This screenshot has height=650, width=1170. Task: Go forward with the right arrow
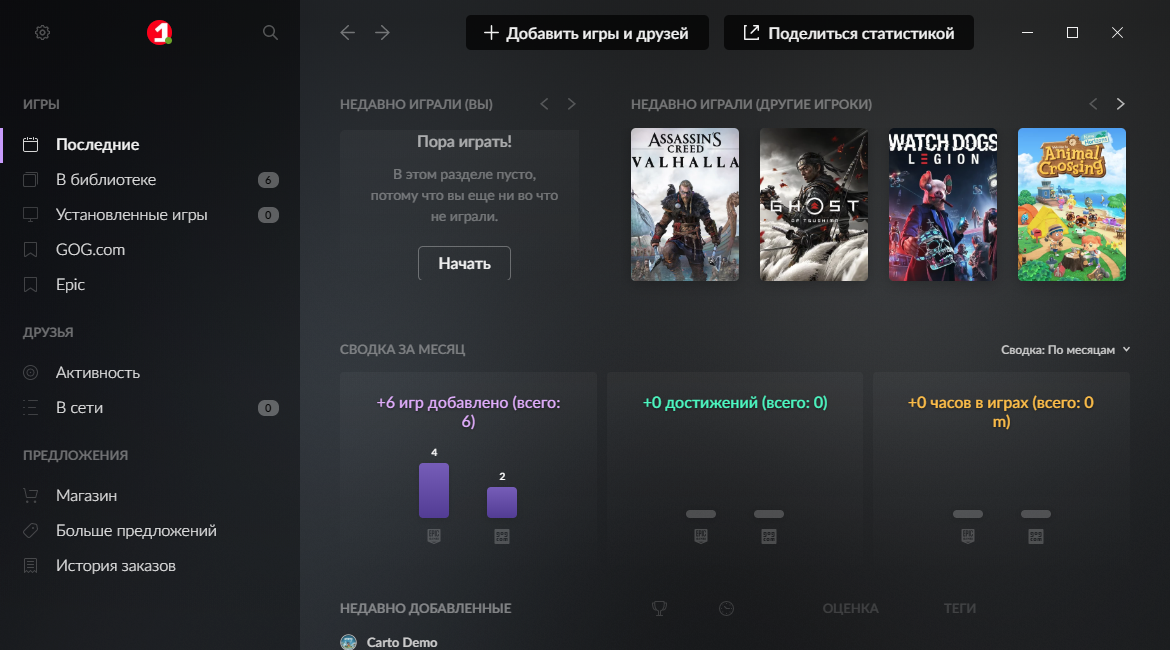tap(382, 33)
